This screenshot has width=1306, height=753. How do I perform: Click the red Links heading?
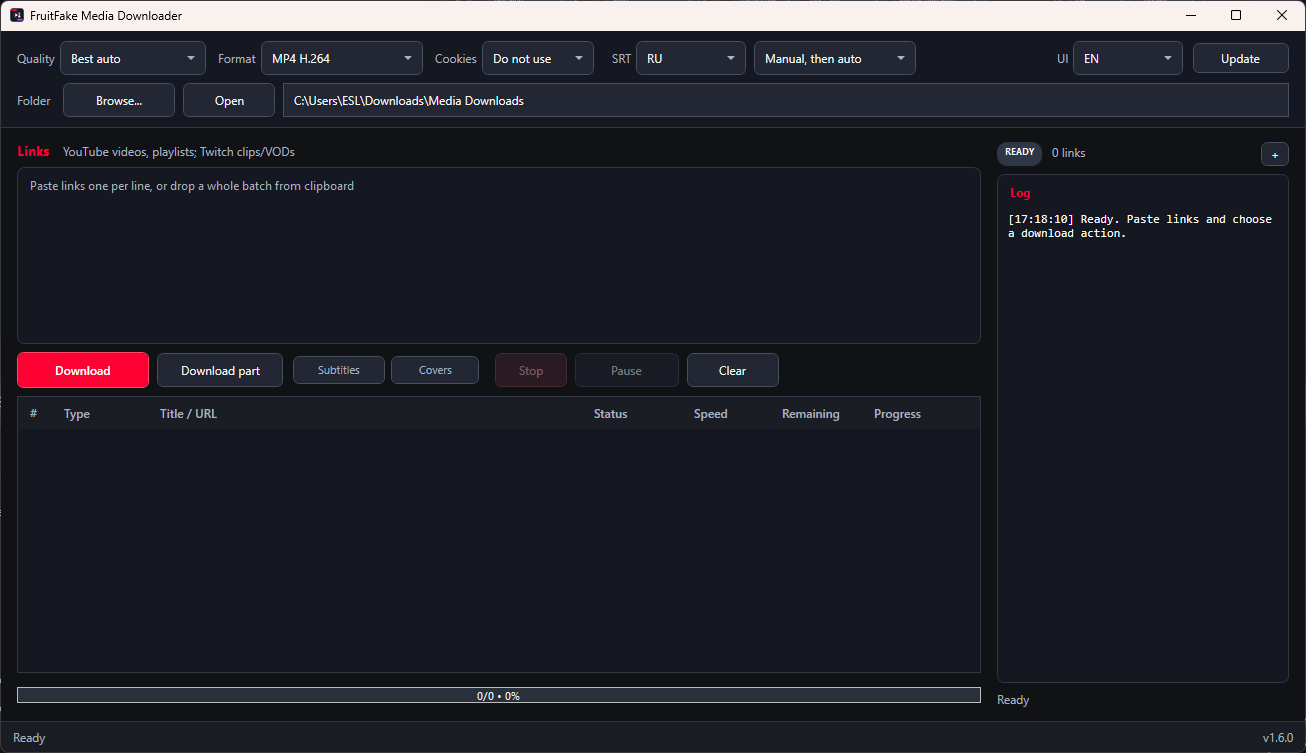coord(34,151)
